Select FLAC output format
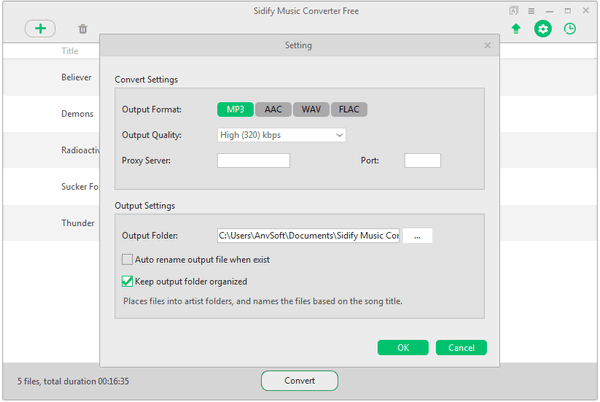Image resolution: width=600 pixels, height=402 pixels. click(x=349, y=109)
